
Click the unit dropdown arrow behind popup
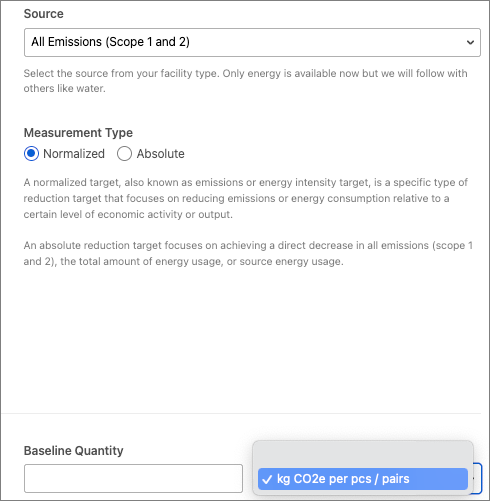pos(477,478)
